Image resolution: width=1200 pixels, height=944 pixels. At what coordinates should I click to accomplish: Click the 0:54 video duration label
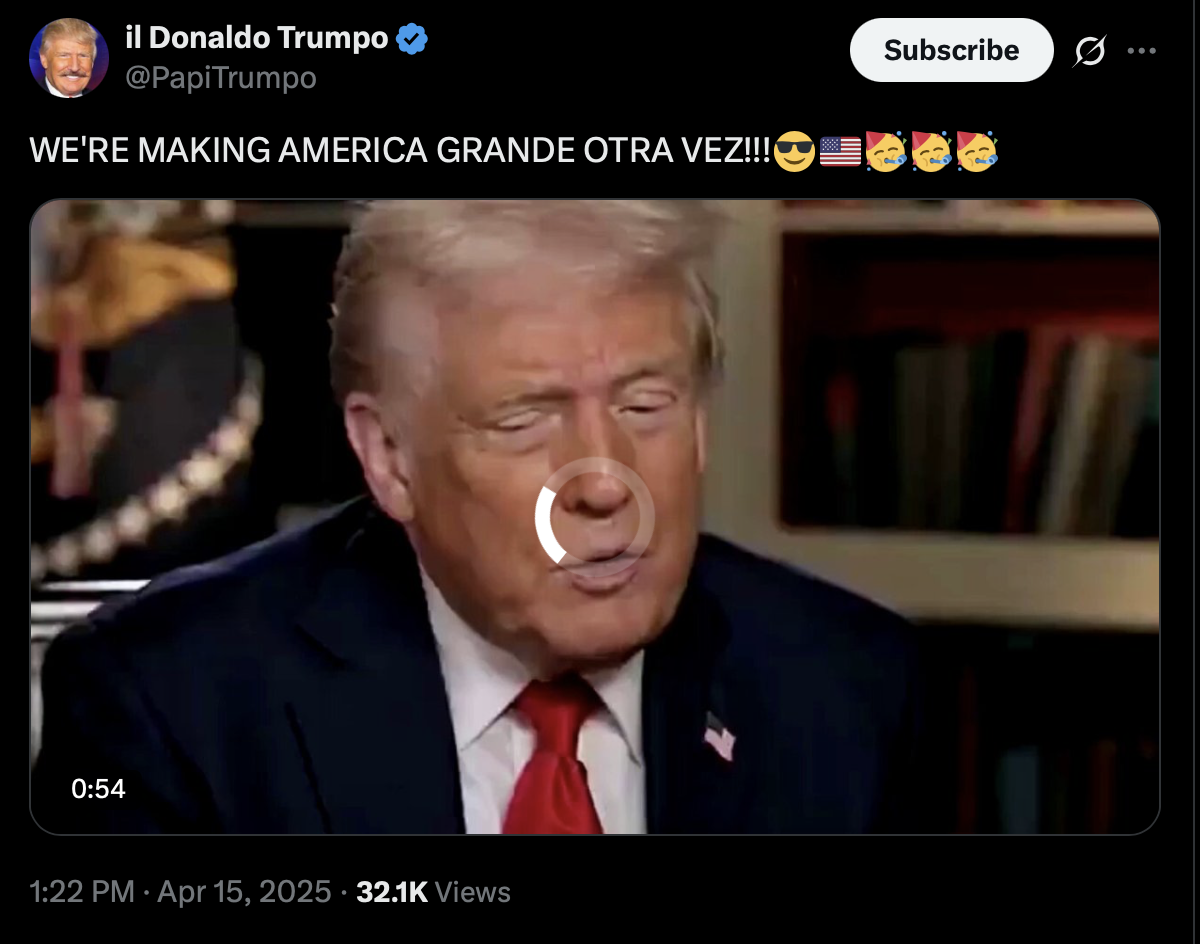click(98, 789)
